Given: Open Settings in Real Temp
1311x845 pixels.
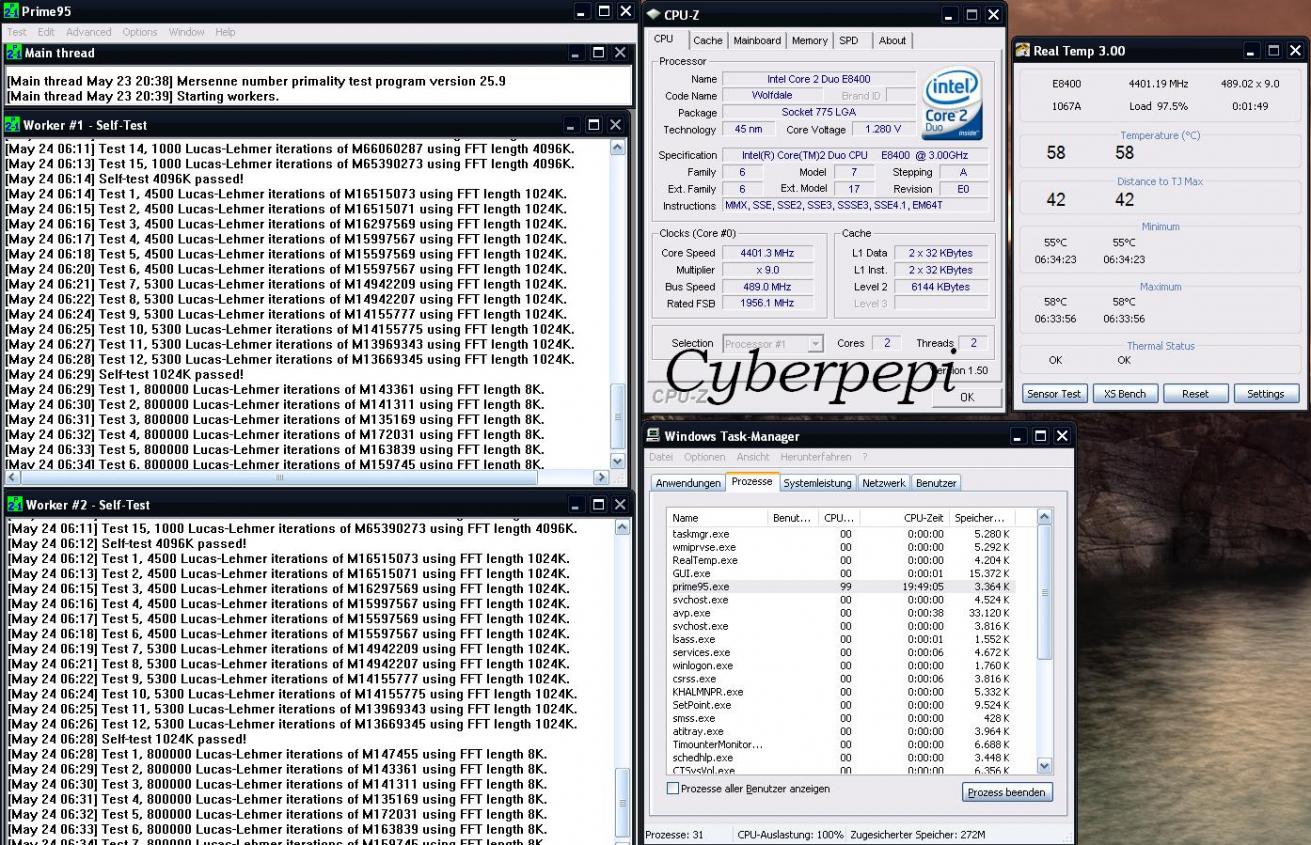Looking at the screenshot, I should (x=1265, y=394).
